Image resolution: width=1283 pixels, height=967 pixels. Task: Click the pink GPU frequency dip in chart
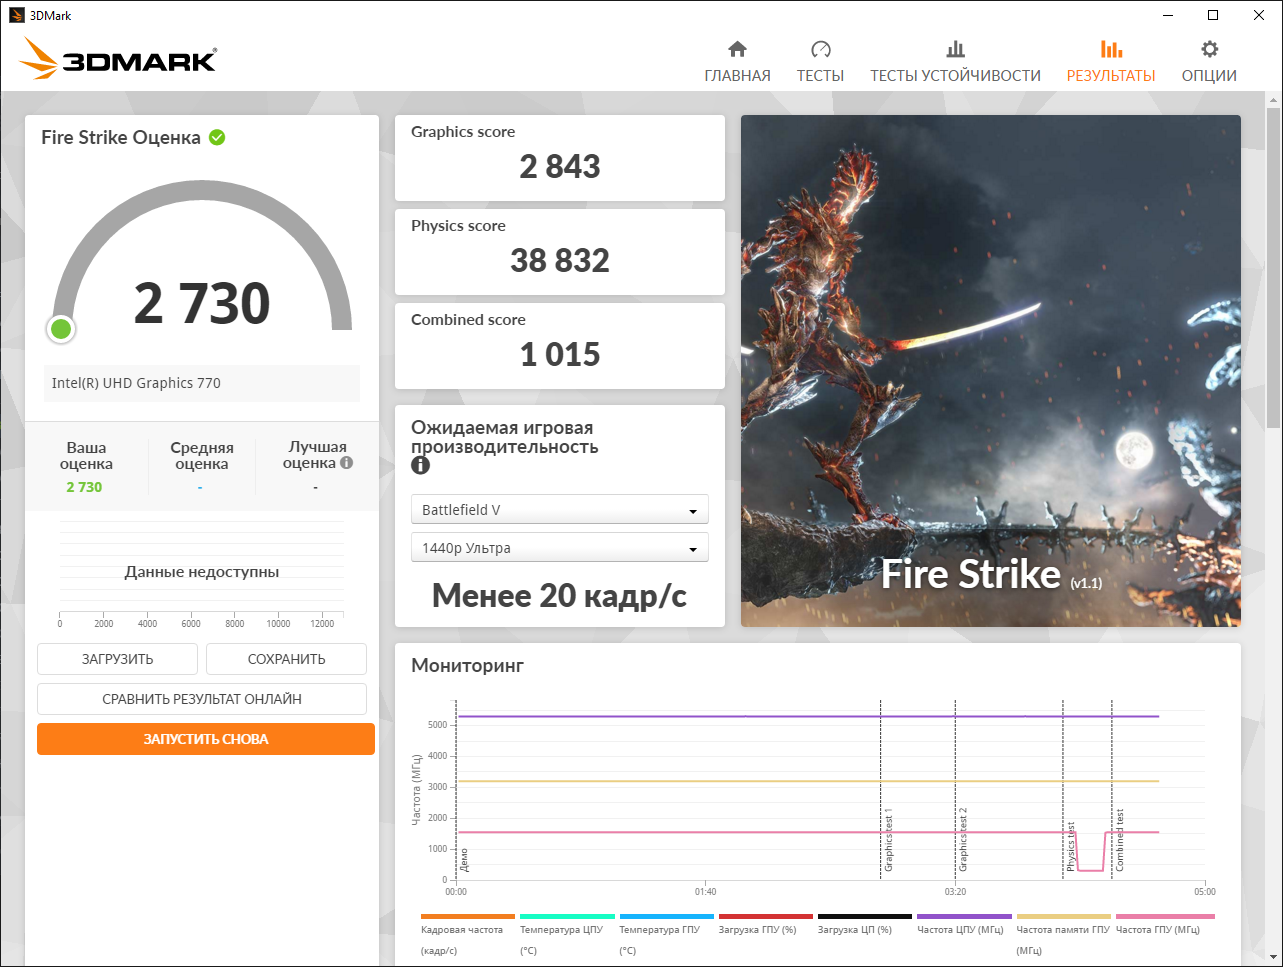tap(1090, 870)
